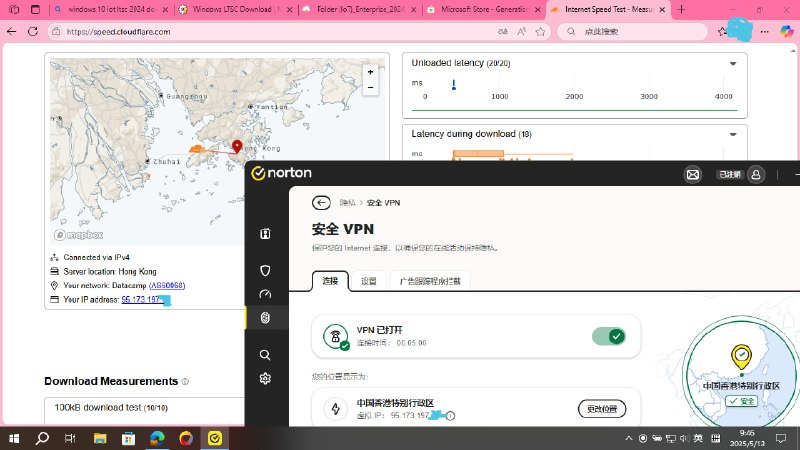Open Norton dashboard icon atop sidebar
The width and height of the screenshot is (800, 450).
265,234
